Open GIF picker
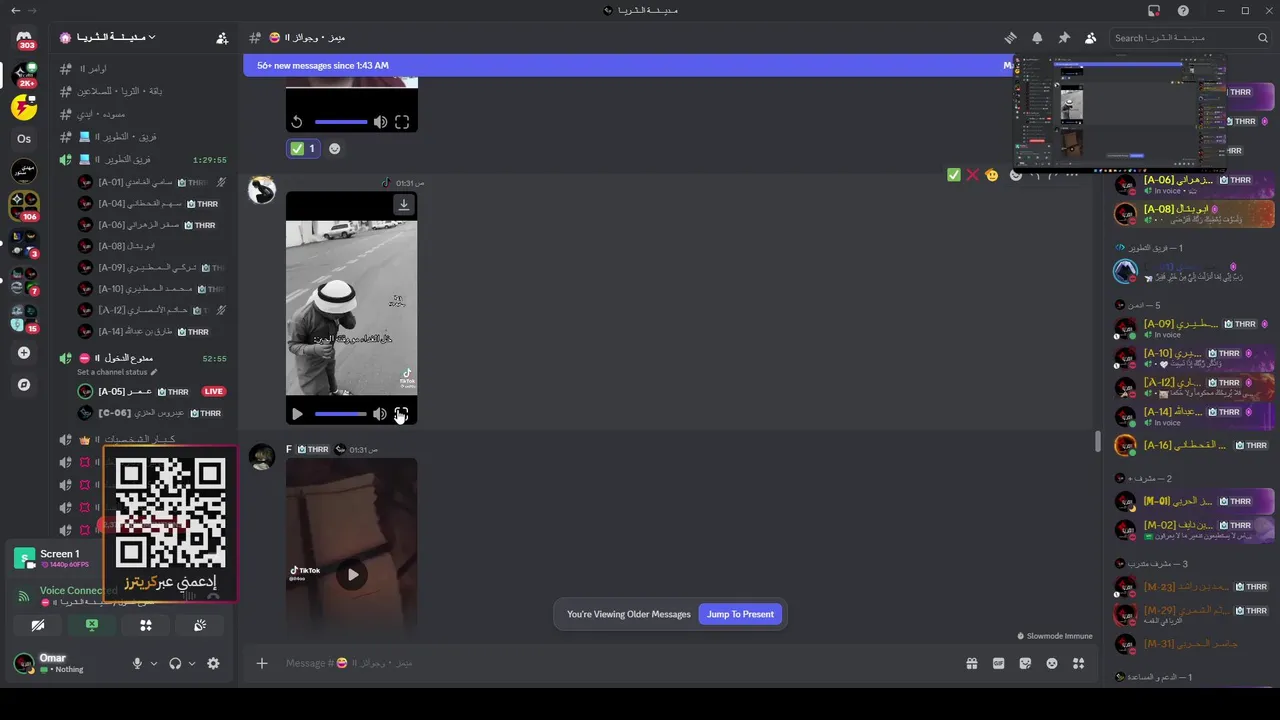The width and height of the screenshot is (1280, 720). (x=998, y=663)
